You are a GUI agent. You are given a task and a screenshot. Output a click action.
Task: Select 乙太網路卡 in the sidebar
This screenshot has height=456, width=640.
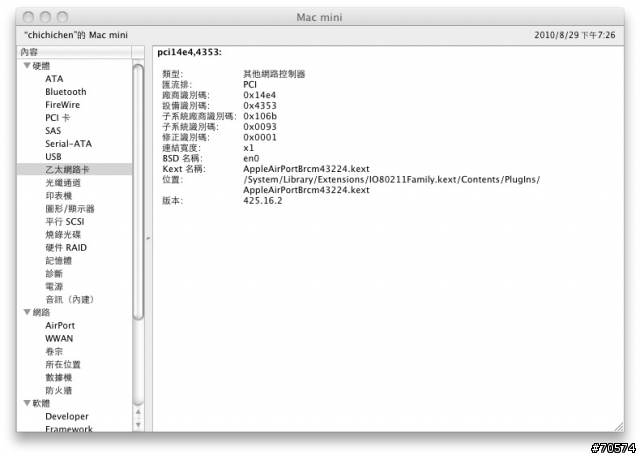click(67, 169)
